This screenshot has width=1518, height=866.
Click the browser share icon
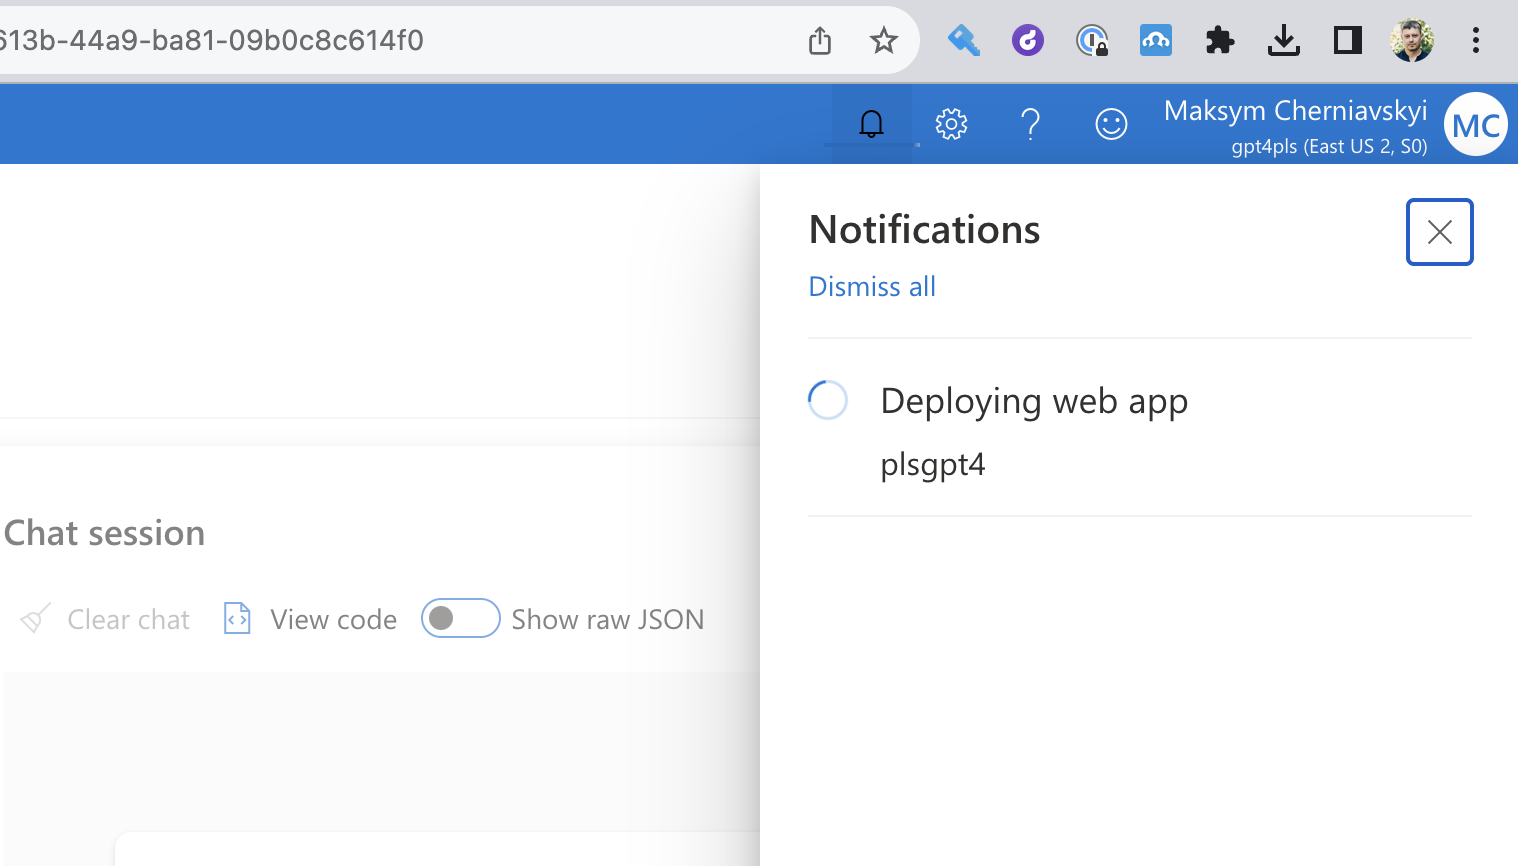[x=819, y=40]
